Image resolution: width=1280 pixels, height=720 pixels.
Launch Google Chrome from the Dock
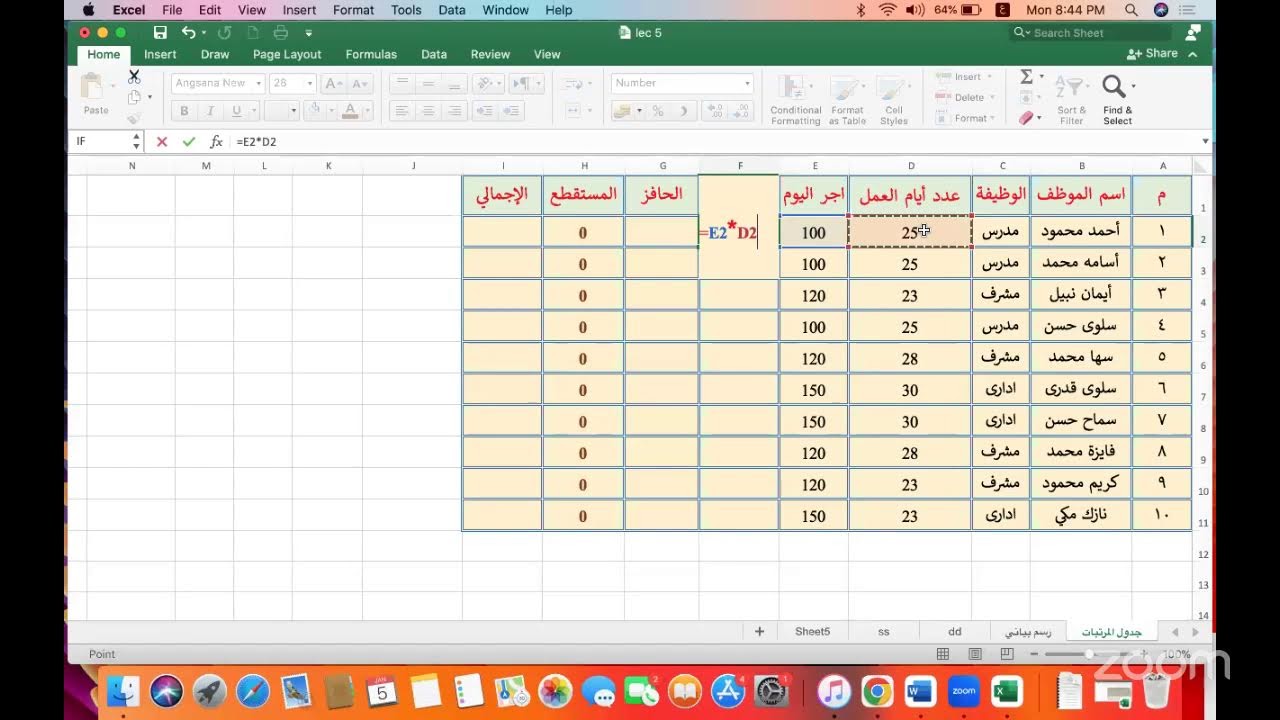click(878, 691)
